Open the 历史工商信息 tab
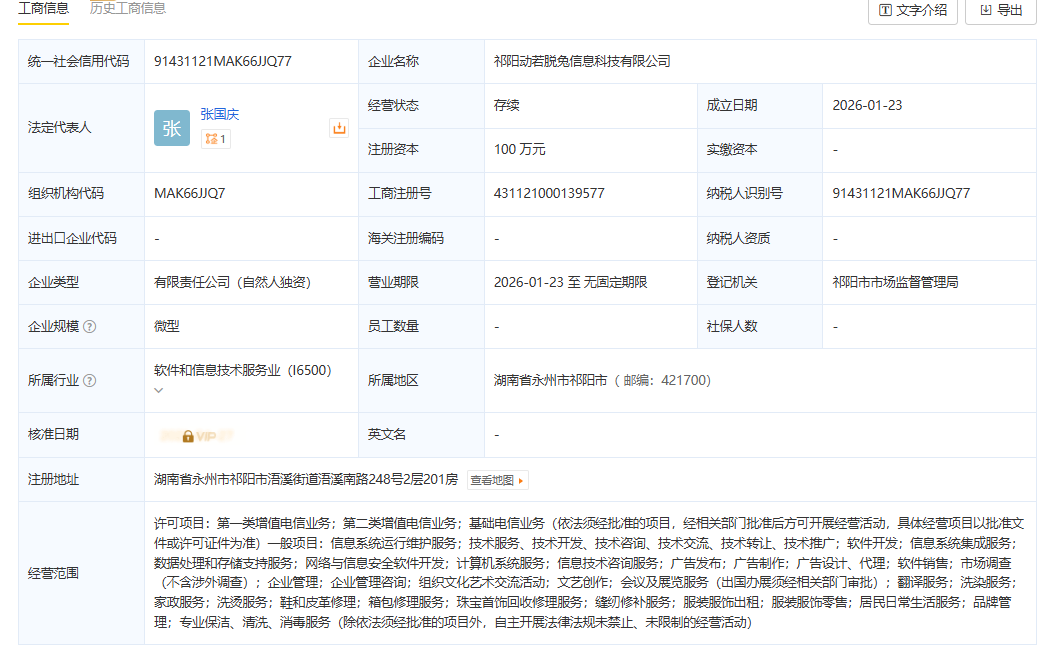The image size is (1059, 653). [x=128, y=9]
